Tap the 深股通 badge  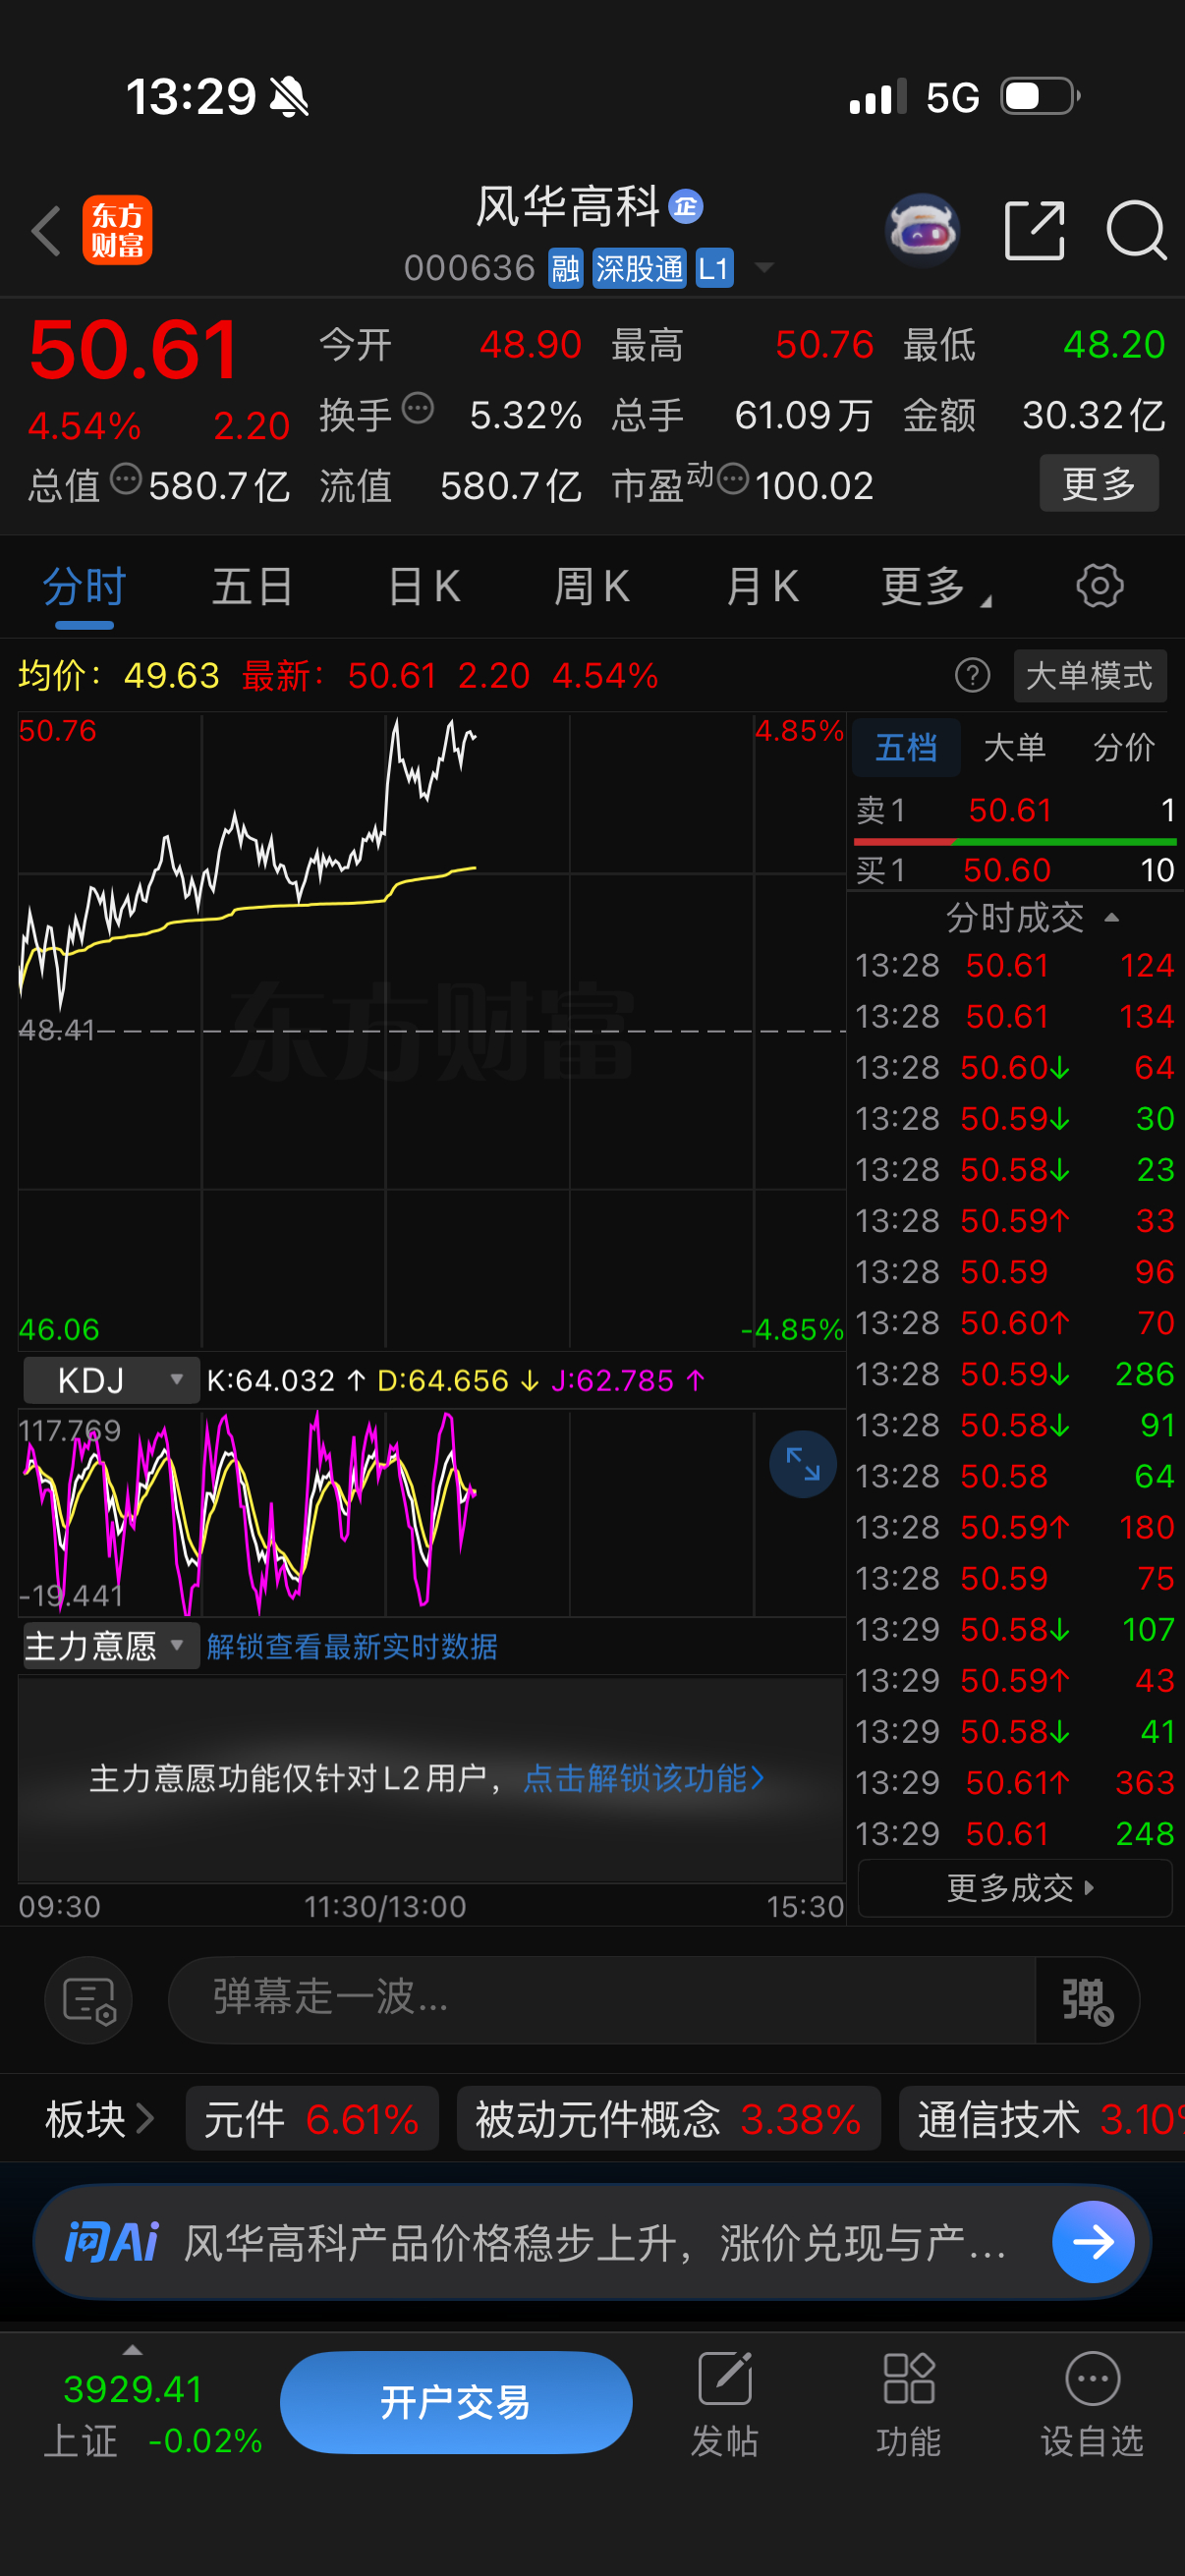(639, 268)
